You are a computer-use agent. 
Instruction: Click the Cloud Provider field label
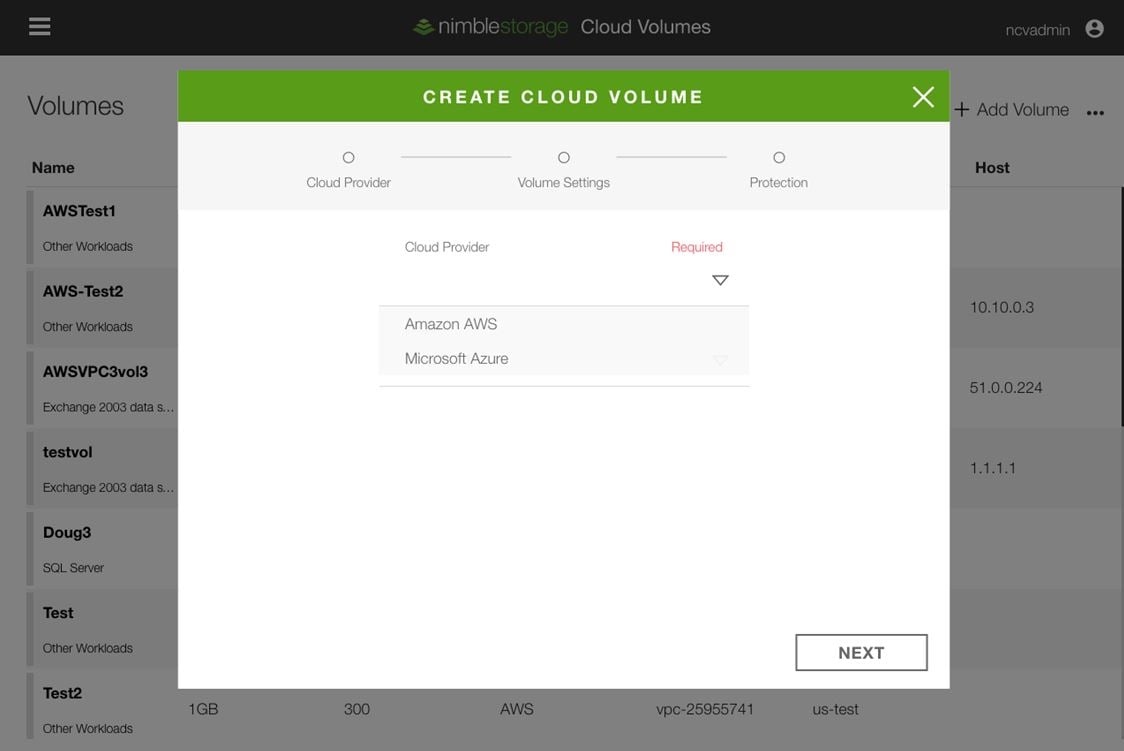(x=447, y=247)
